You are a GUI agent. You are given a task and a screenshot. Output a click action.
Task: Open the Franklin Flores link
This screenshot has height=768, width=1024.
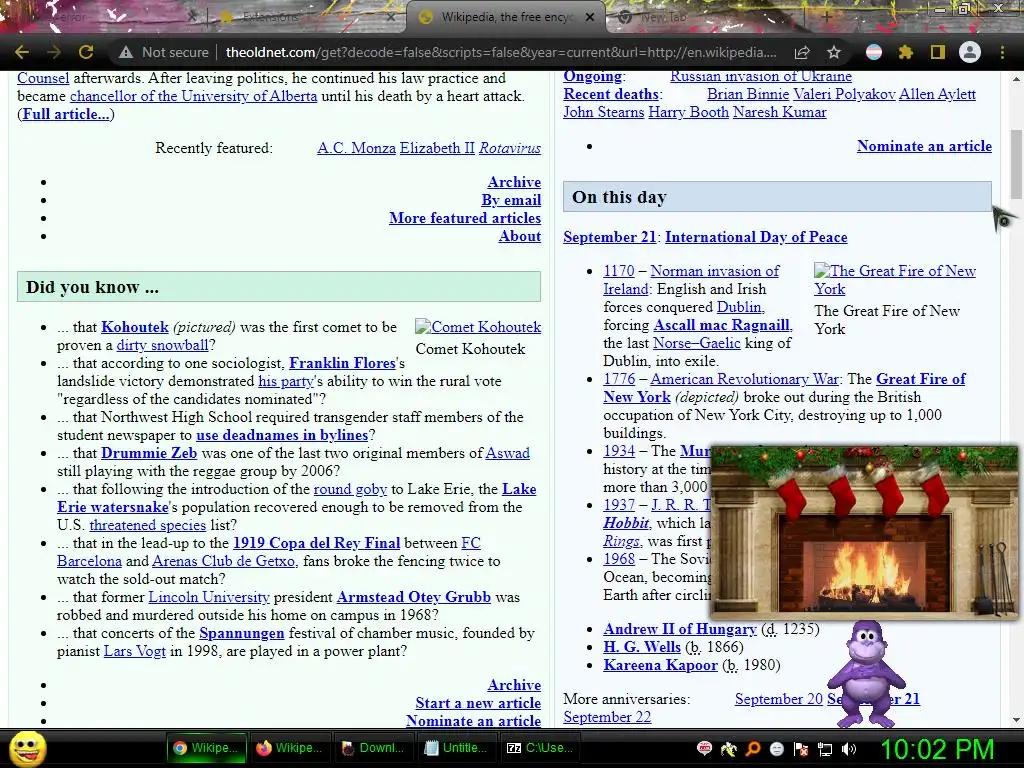[342, 363]
